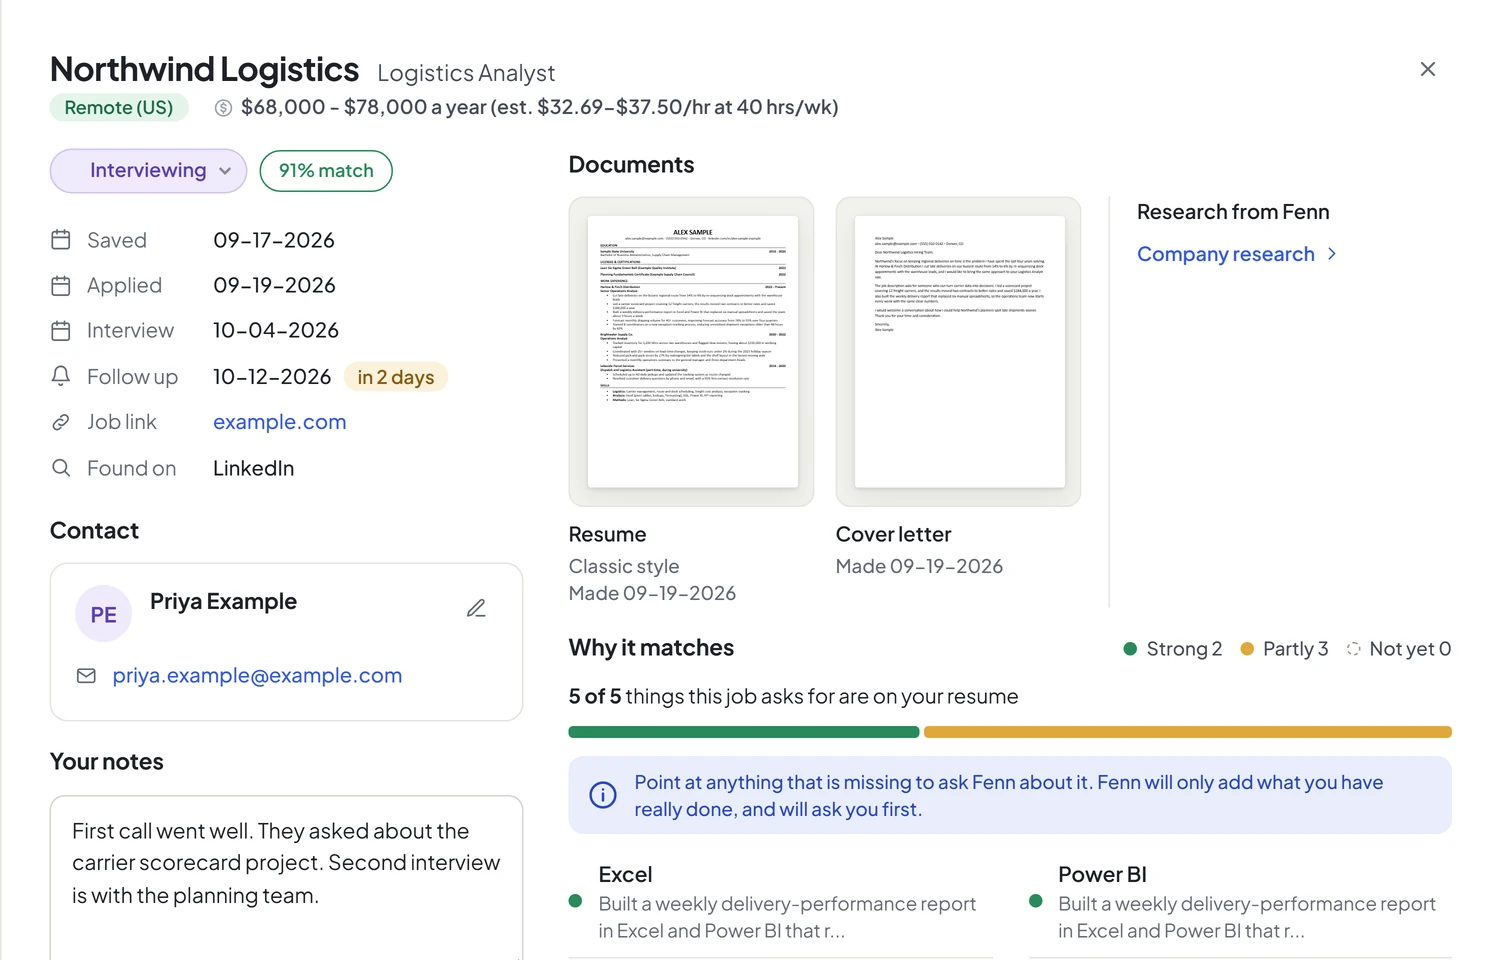Select the Applied date 09-19-2026

point(274,285)
